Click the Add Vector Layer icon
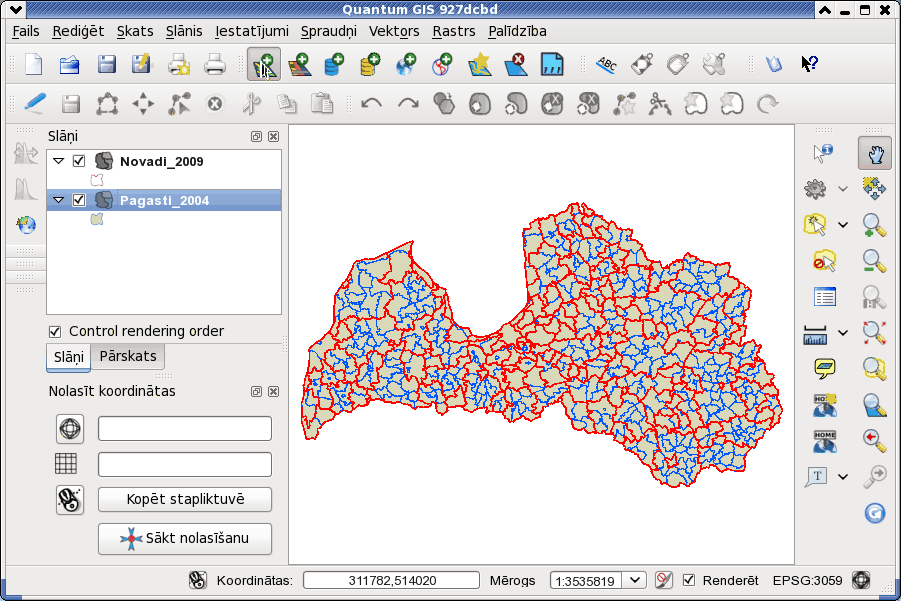Image resolution: width=901 pixels, height=601 pixels. 264,64
